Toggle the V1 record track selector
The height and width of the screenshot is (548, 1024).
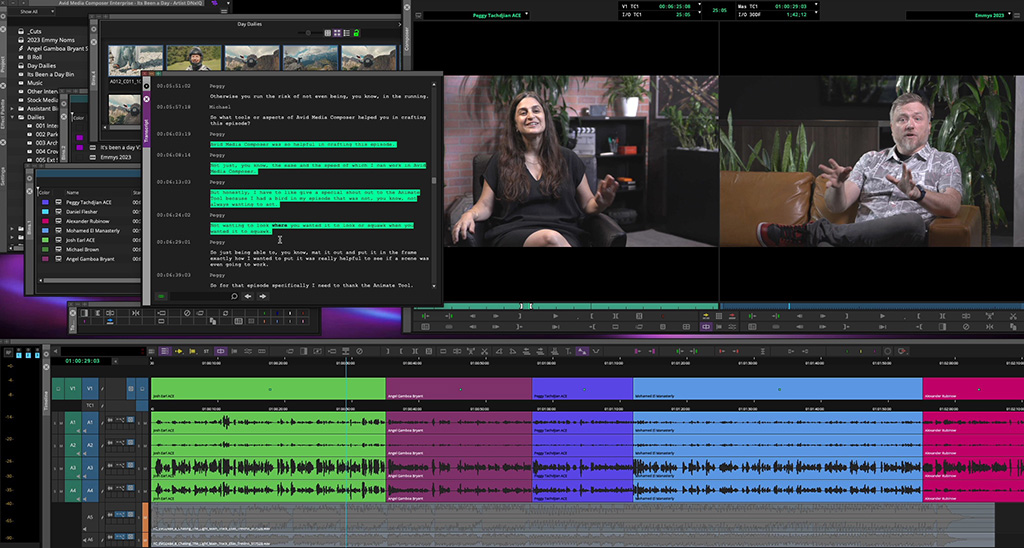click(88, 388)
